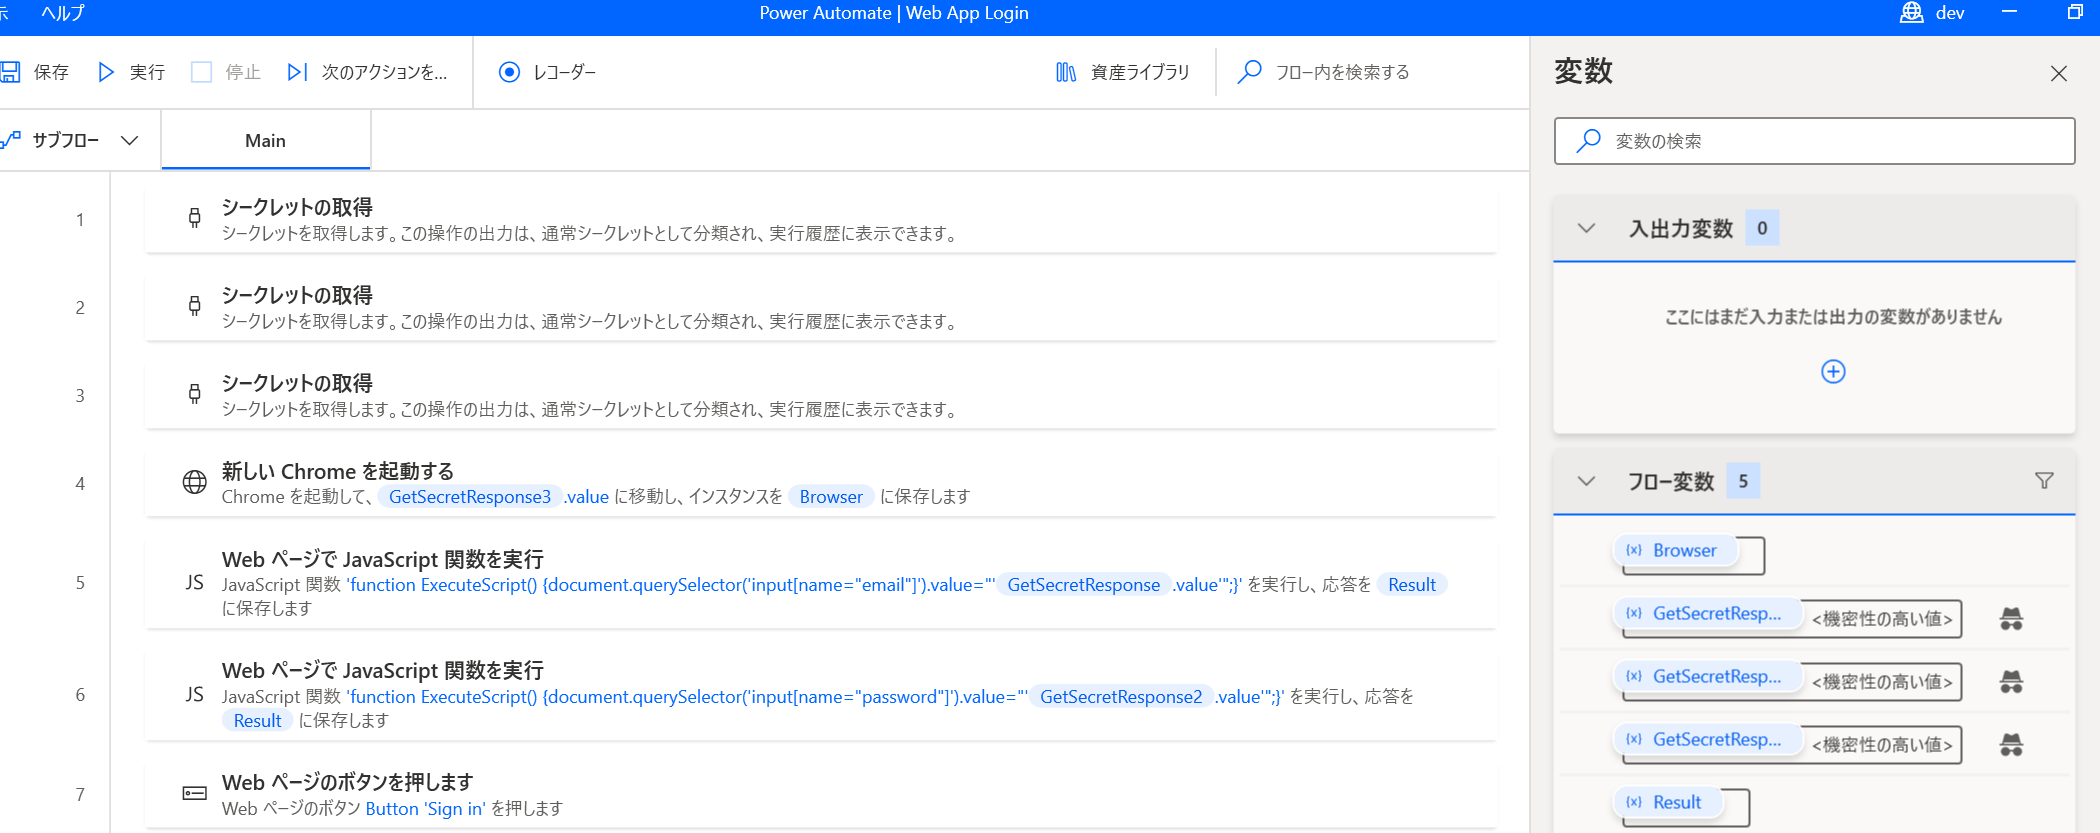Focus the フロー内を検索する field
The image size is (2100, 833).
pyautogui.click(x=1342, y=72)
